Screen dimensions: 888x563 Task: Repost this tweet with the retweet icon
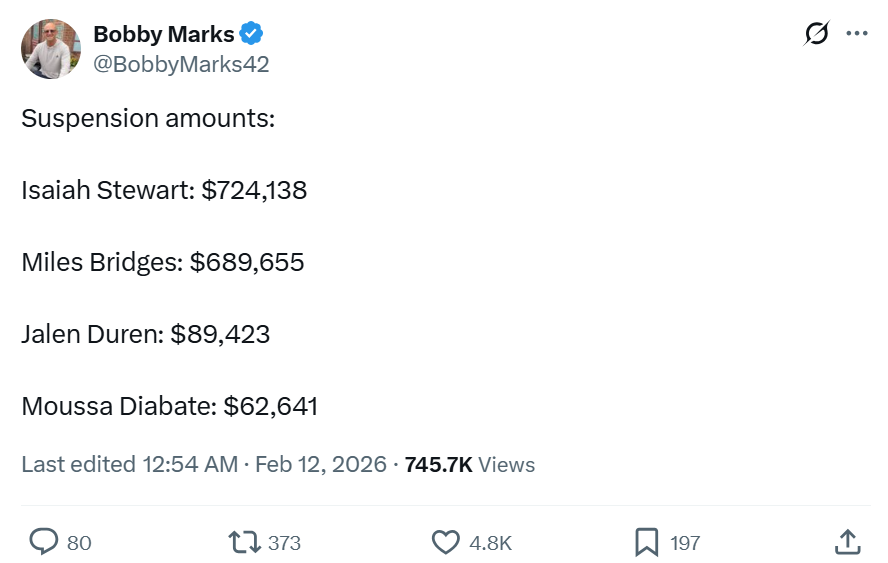[243, 542]
